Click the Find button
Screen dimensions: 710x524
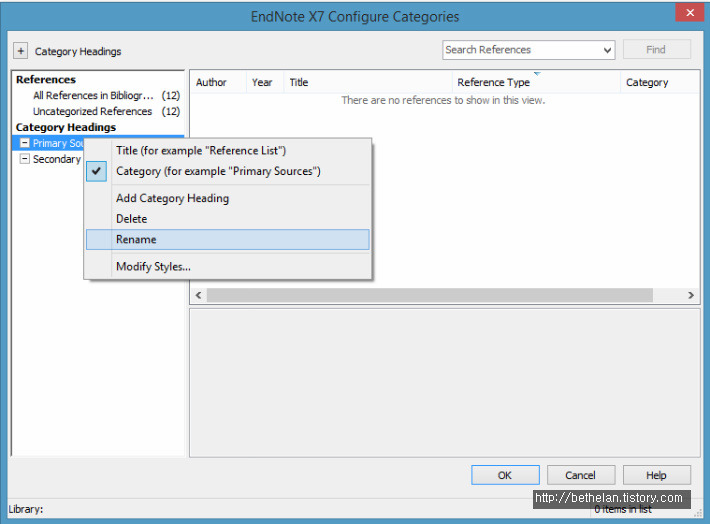point(657,49)
